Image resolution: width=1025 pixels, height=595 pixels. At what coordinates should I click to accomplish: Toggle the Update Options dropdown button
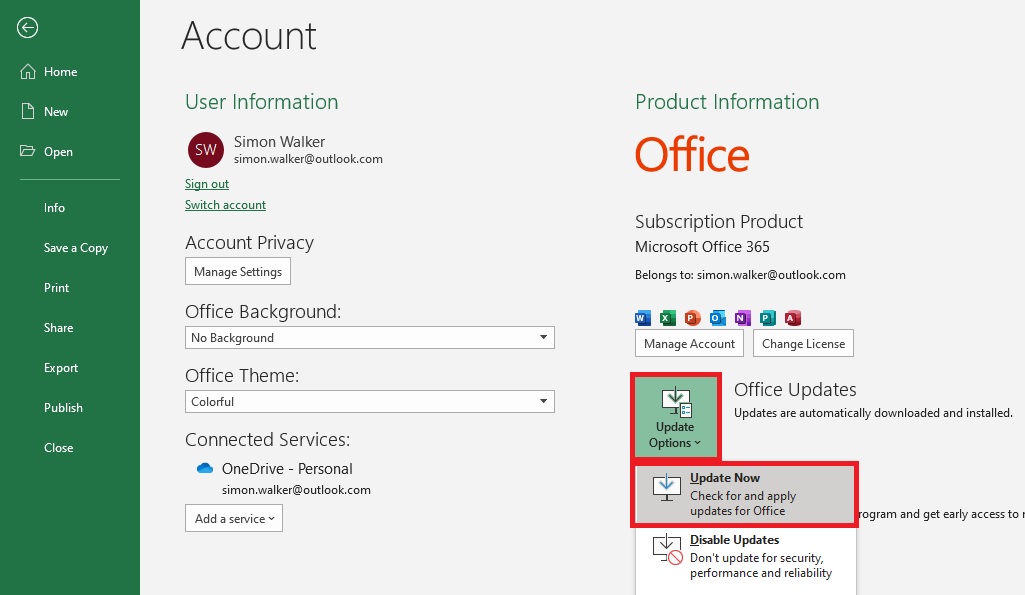point(675,416)
